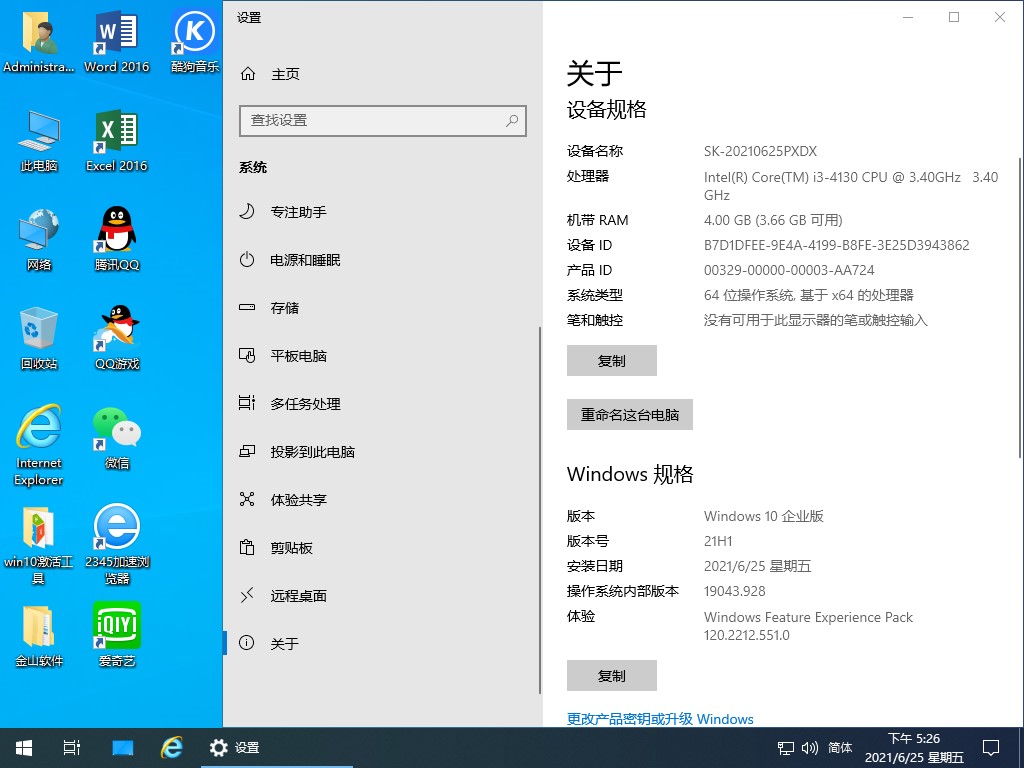Image resolution: width=1024 pixels, height=768 pixels.
Task: Open the Clipboard (剪贴板) settings
Action: point(291,548)
